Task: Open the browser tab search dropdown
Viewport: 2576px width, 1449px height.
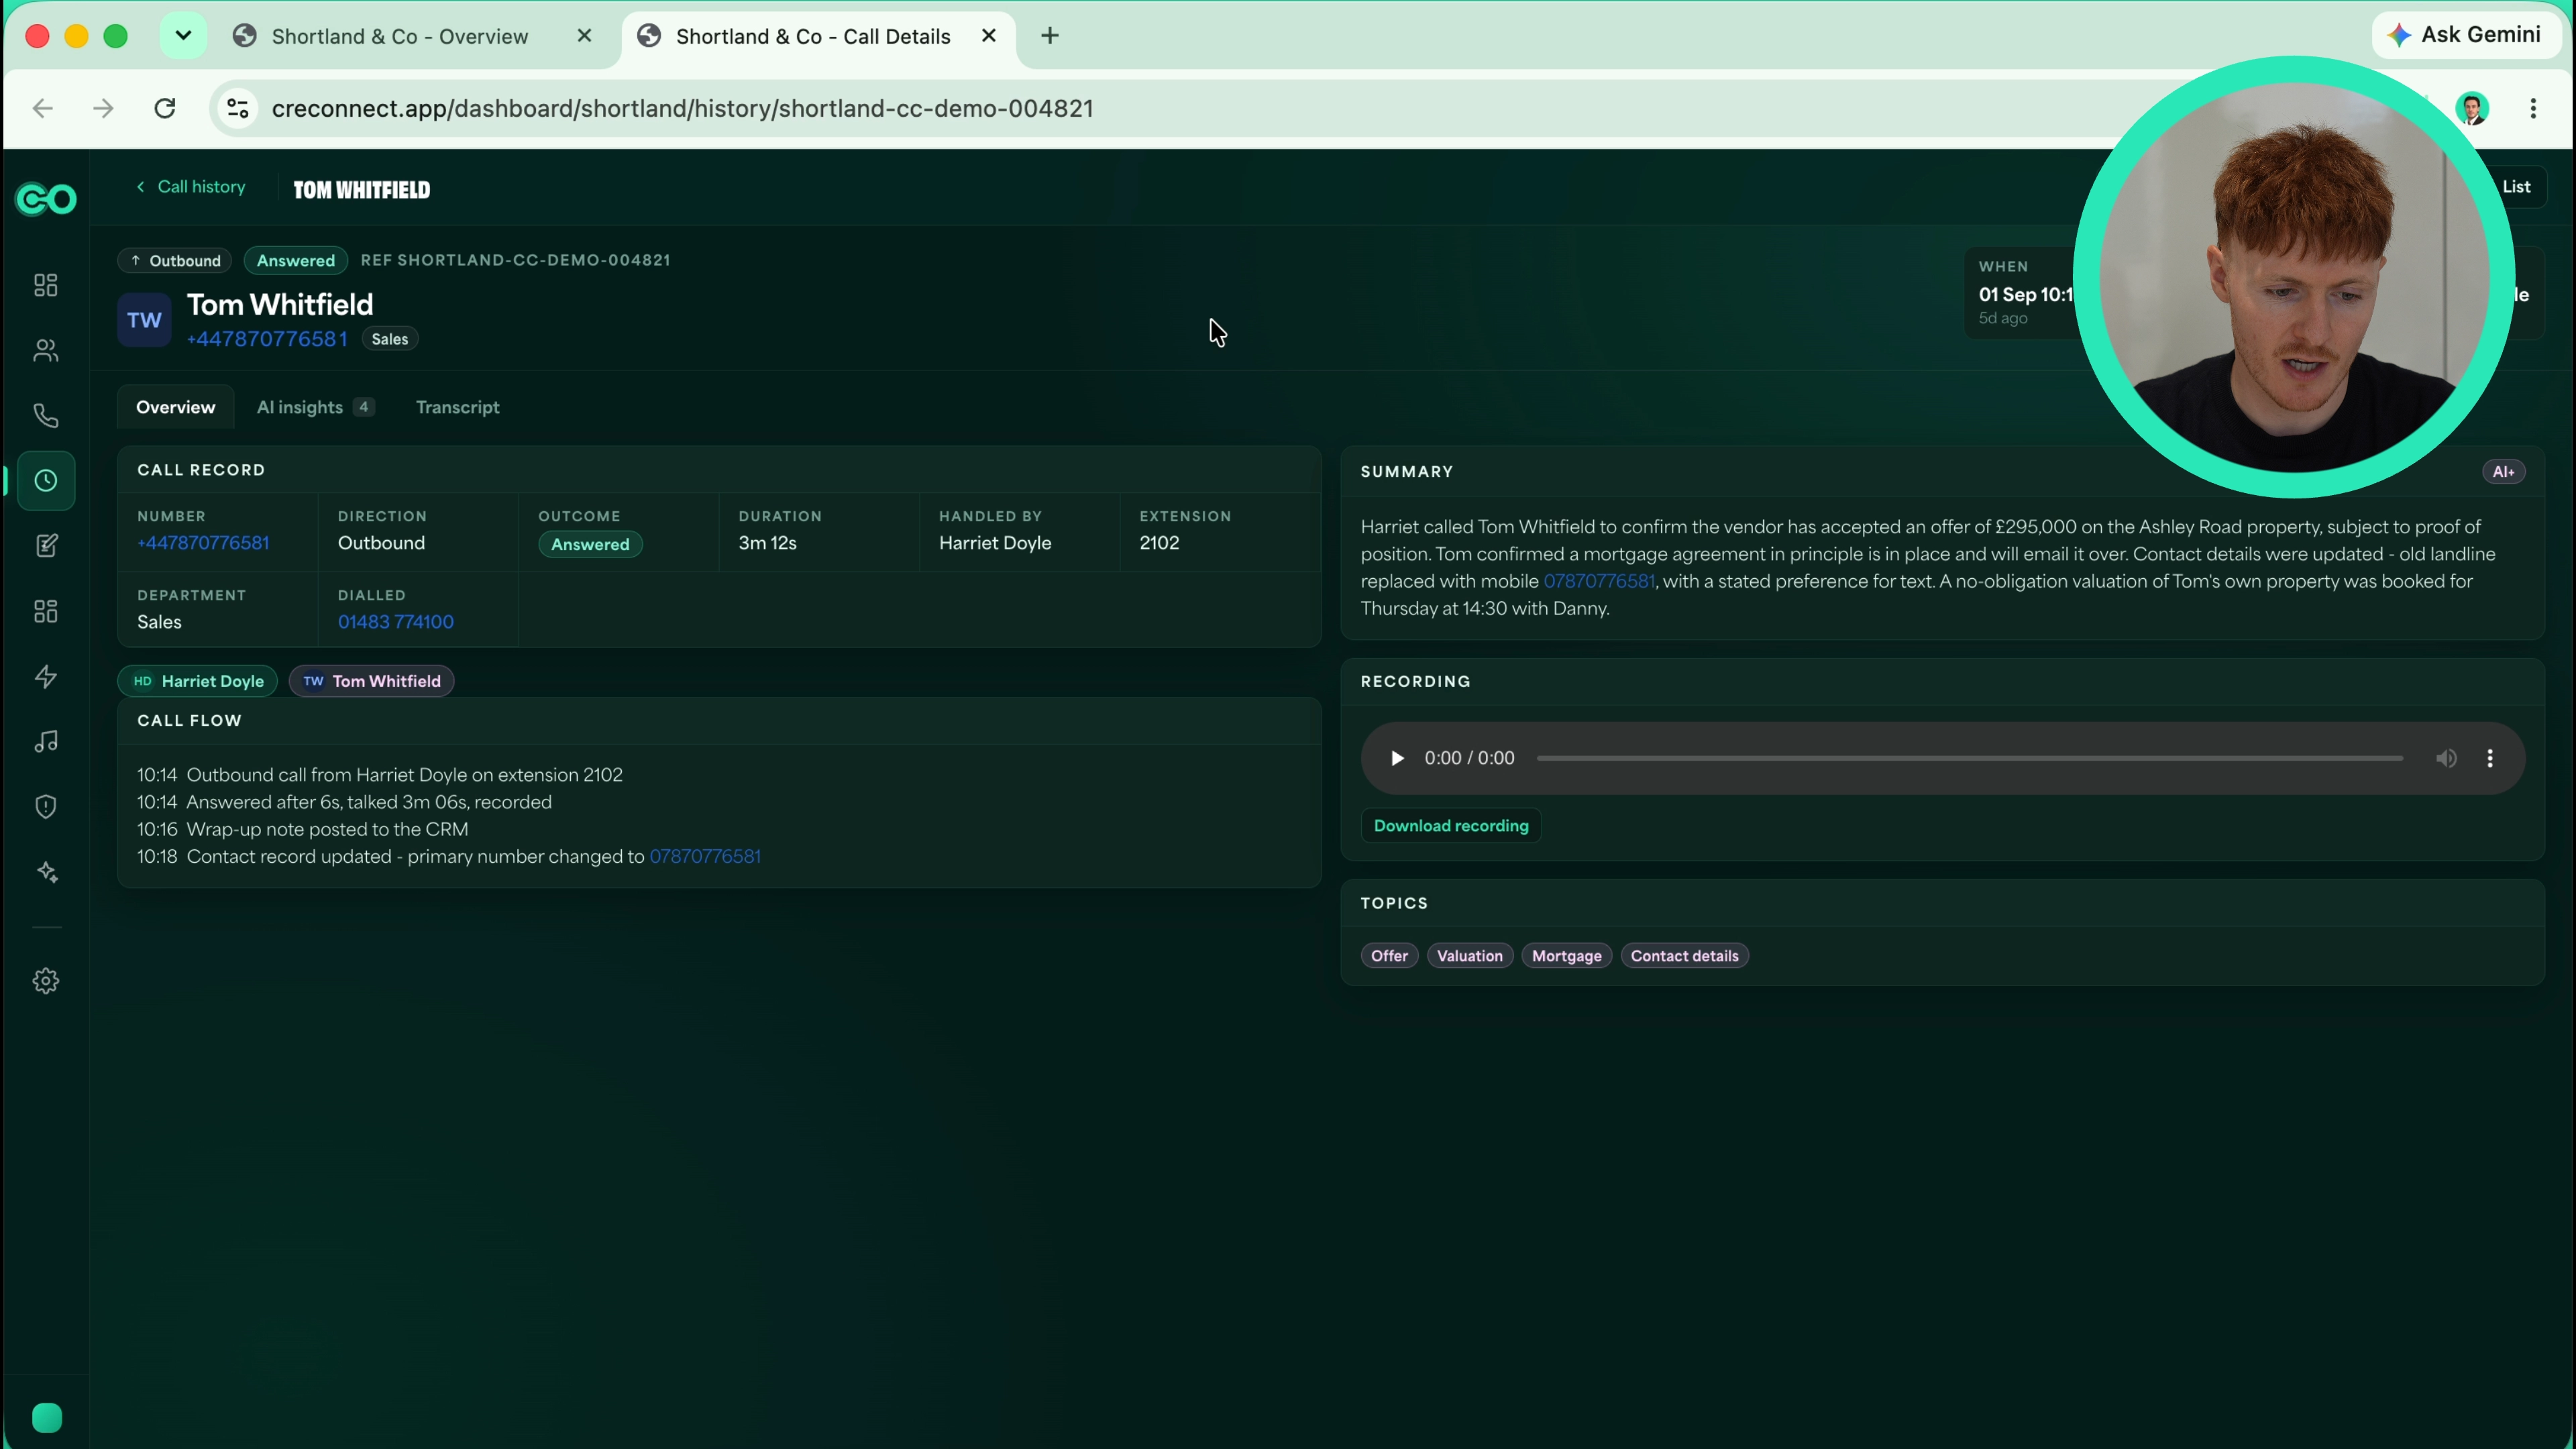Action: 183,36
